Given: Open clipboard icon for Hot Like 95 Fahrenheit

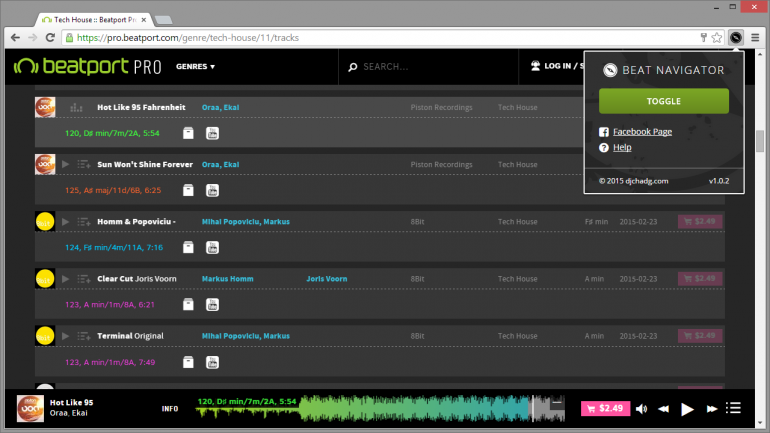Looking at the screenshot, I should [x=188, y=133].
